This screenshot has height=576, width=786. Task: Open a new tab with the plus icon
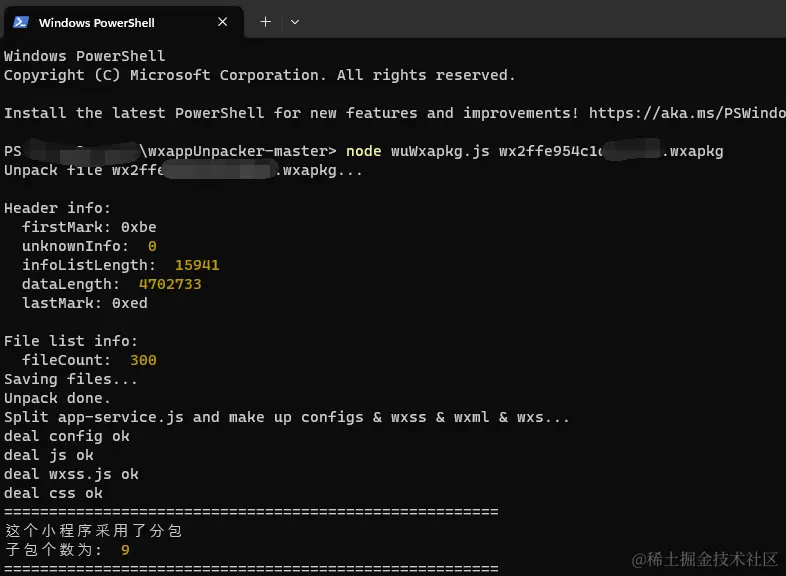(x=266, y=22)
